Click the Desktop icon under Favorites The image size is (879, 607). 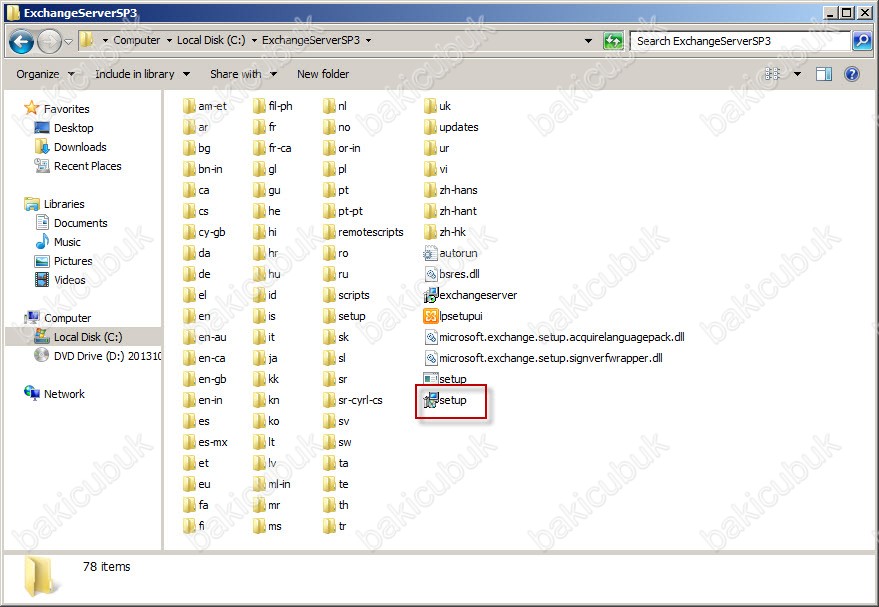tap(42, 128)
